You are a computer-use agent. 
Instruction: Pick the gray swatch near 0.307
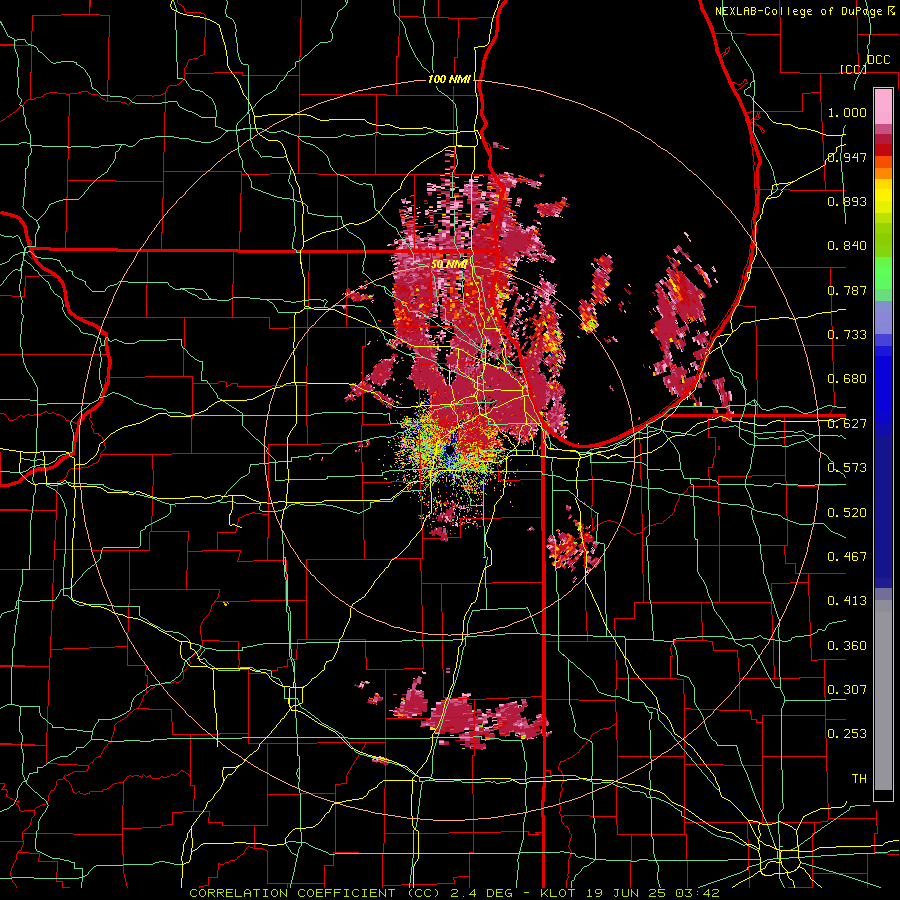pyautogui.click(x=883, y=695)
